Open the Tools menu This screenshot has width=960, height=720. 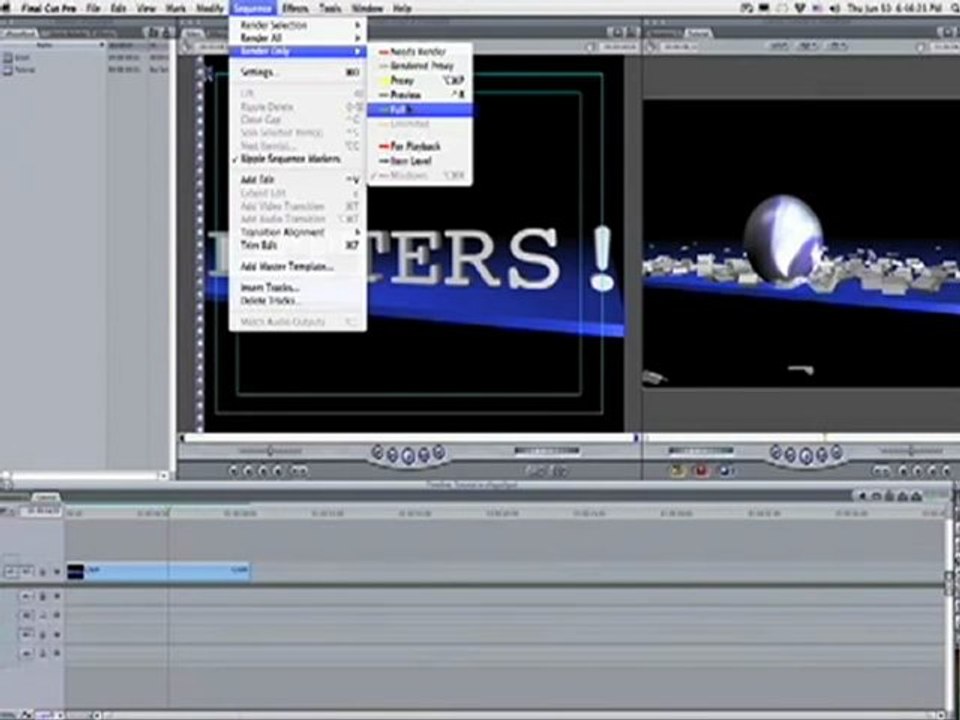point(330,8)
